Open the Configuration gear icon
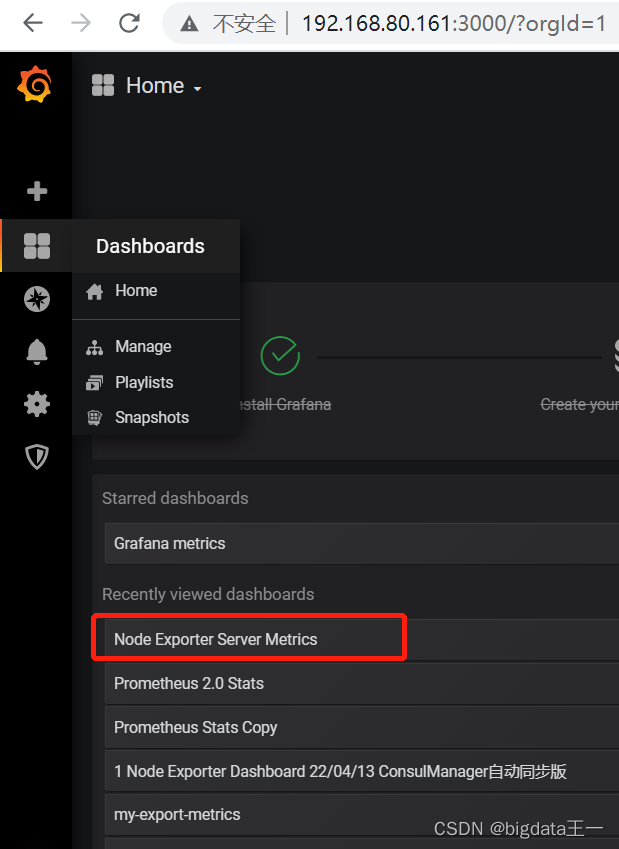Viewport: 619px width, 849px height. tap(37, 404)
